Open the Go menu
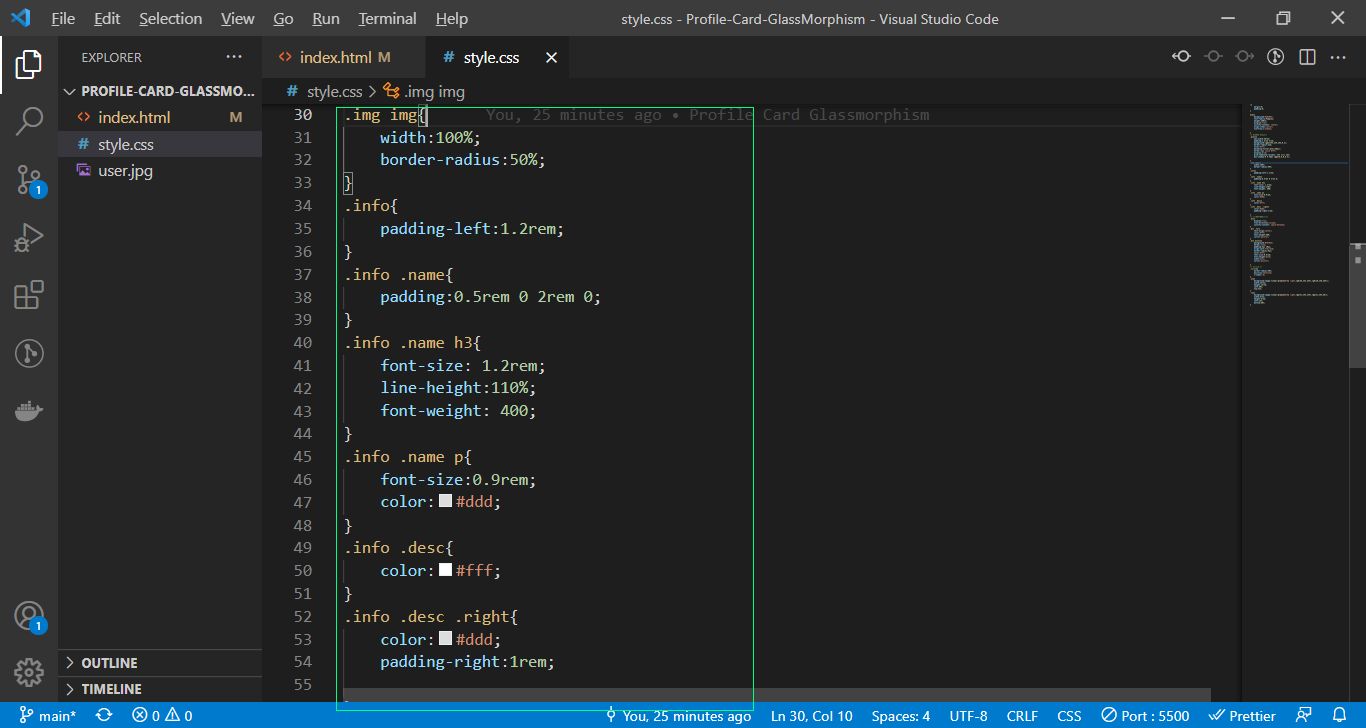The height and width of the screenshot is (728, 1366). 283,19
